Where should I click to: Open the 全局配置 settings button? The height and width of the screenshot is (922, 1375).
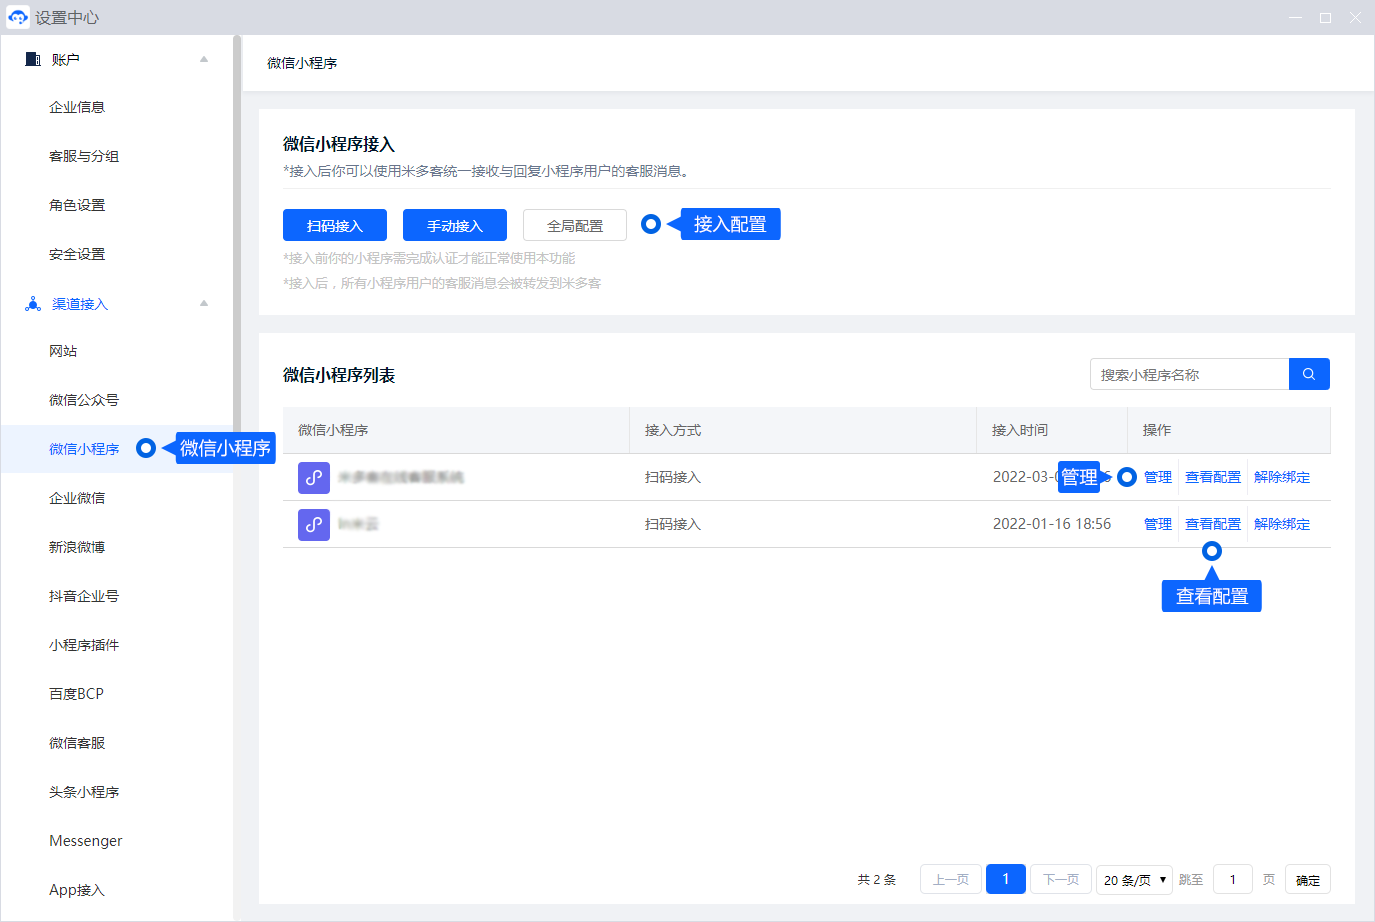click(575, 226)
